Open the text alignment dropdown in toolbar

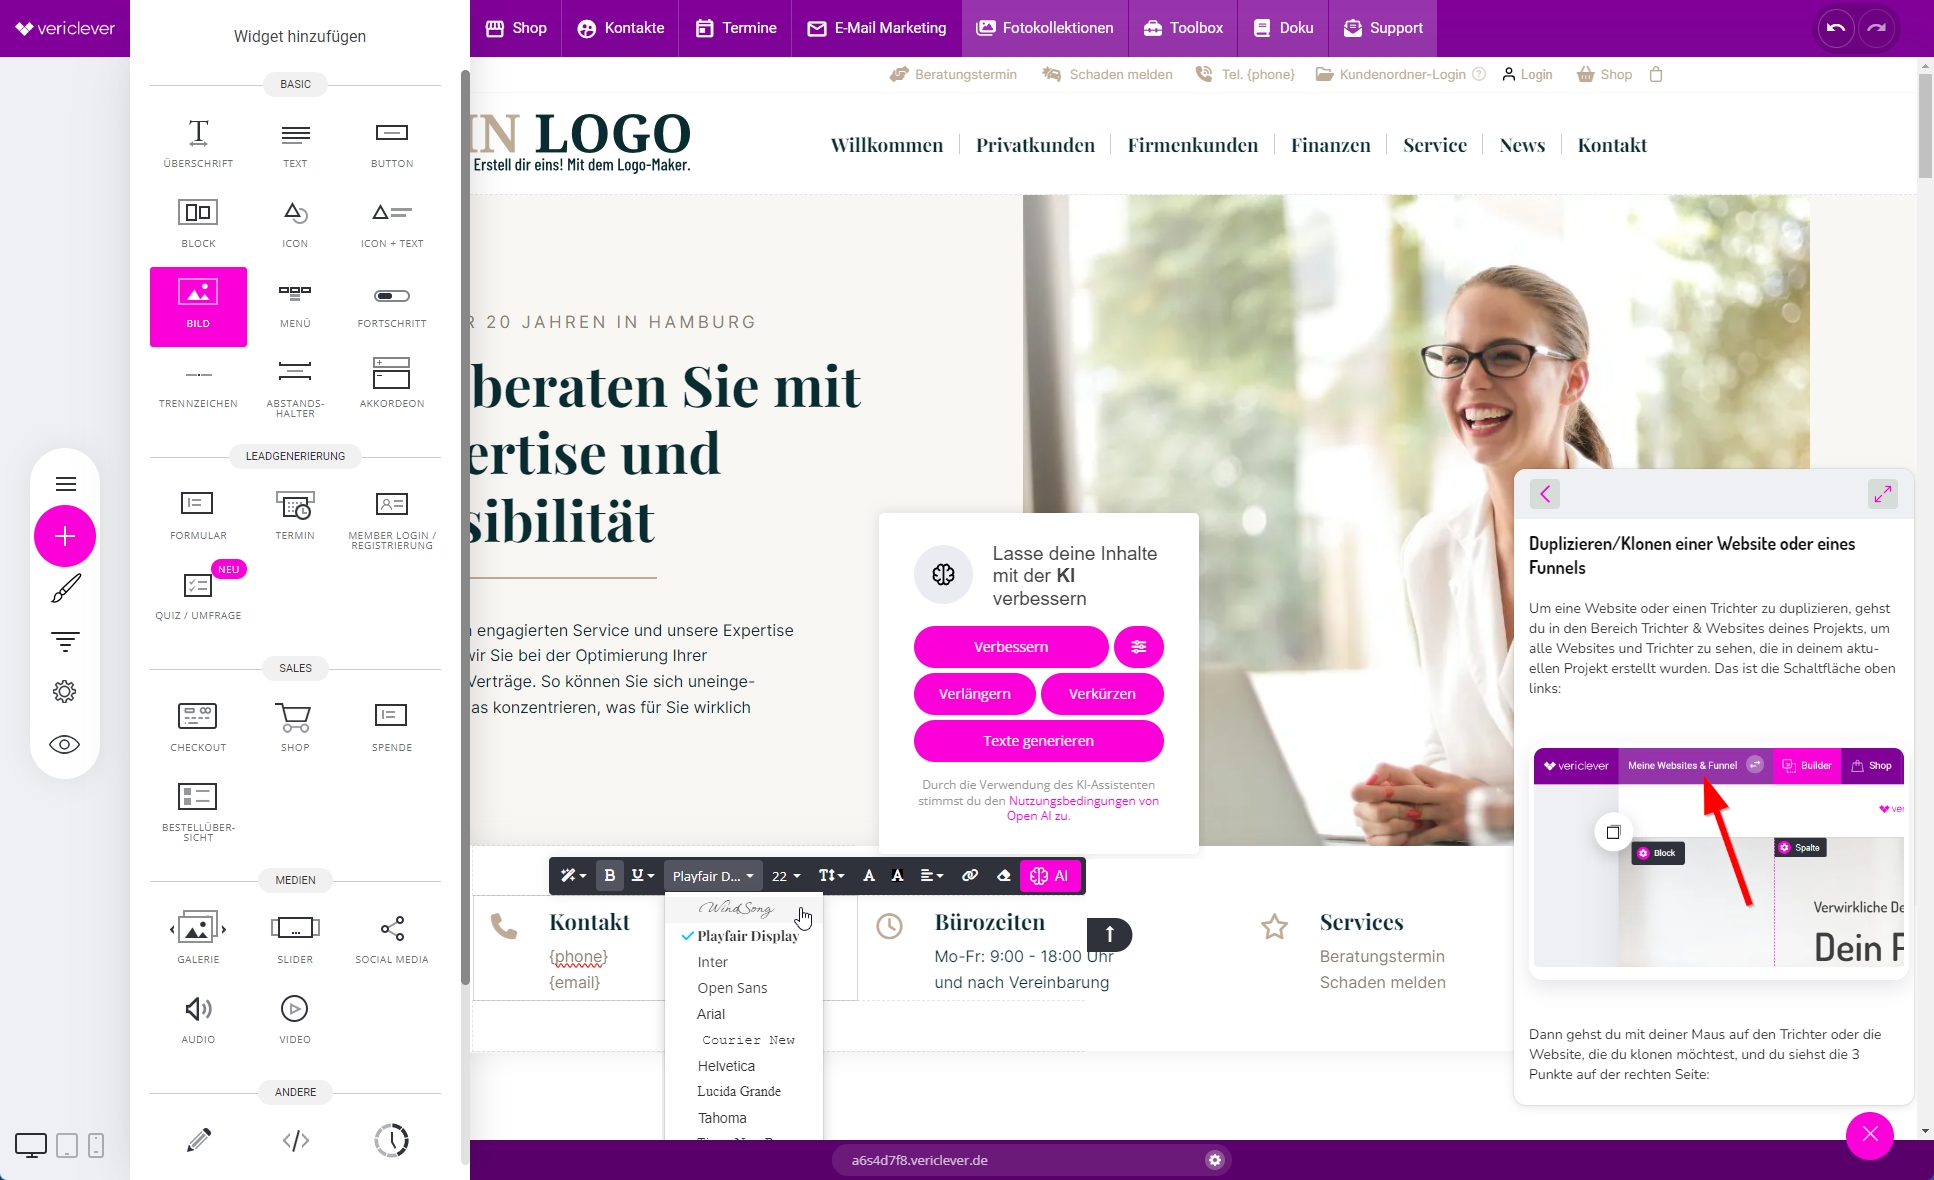point(932,875)
